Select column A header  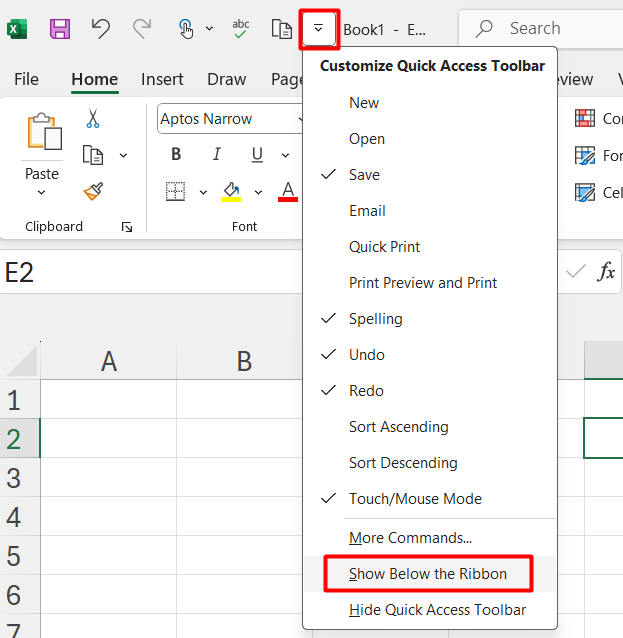(x=109, y=361)
